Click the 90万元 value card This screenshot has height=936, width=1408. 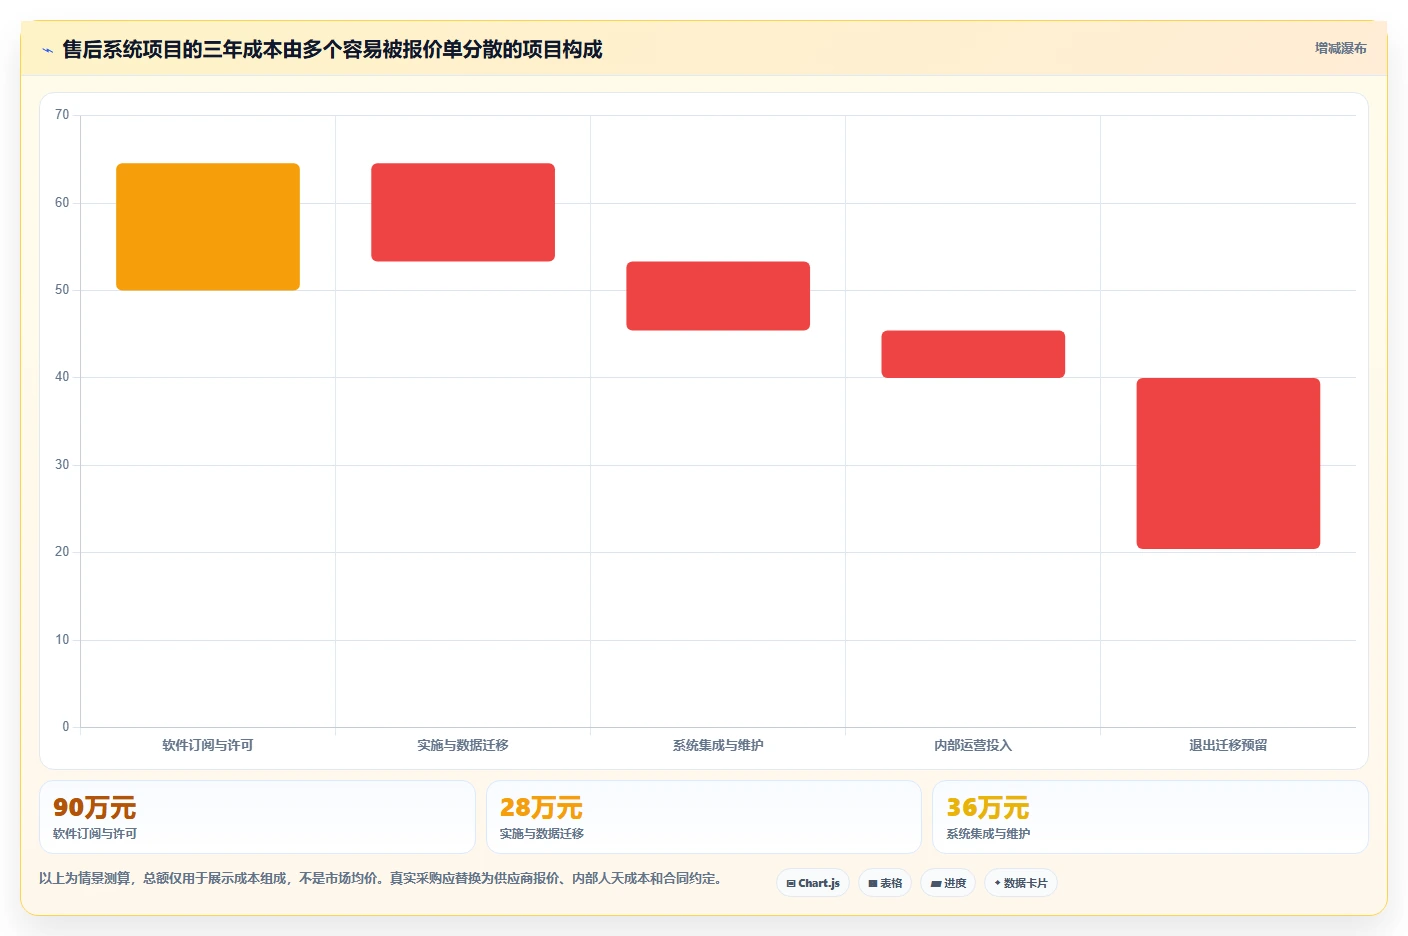[x=257, y=817]
